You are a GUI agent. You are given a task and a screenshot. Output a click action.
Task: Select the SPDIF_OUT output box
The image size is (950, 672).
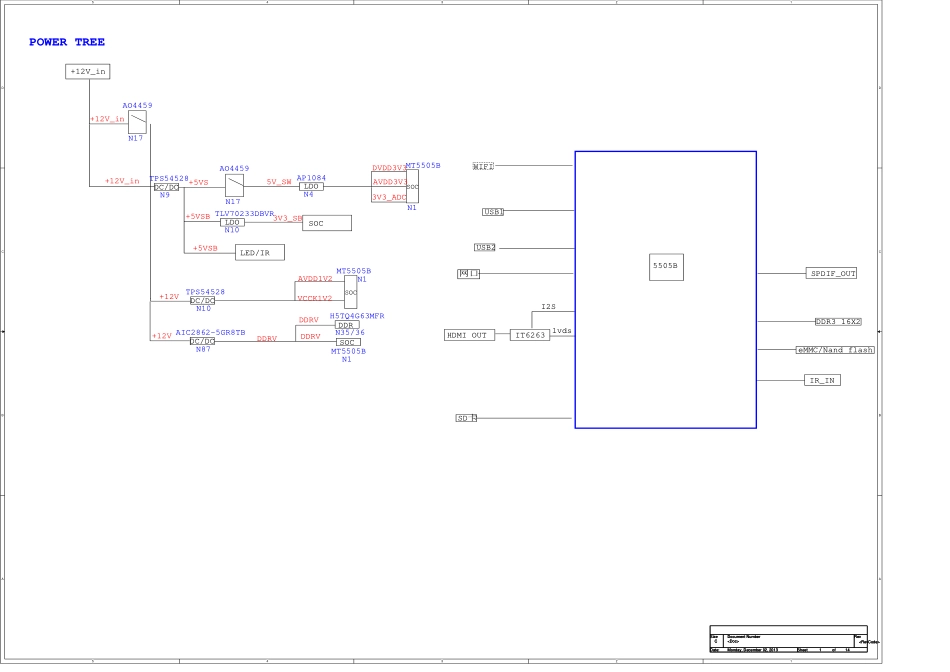click(x=832, y=273)
